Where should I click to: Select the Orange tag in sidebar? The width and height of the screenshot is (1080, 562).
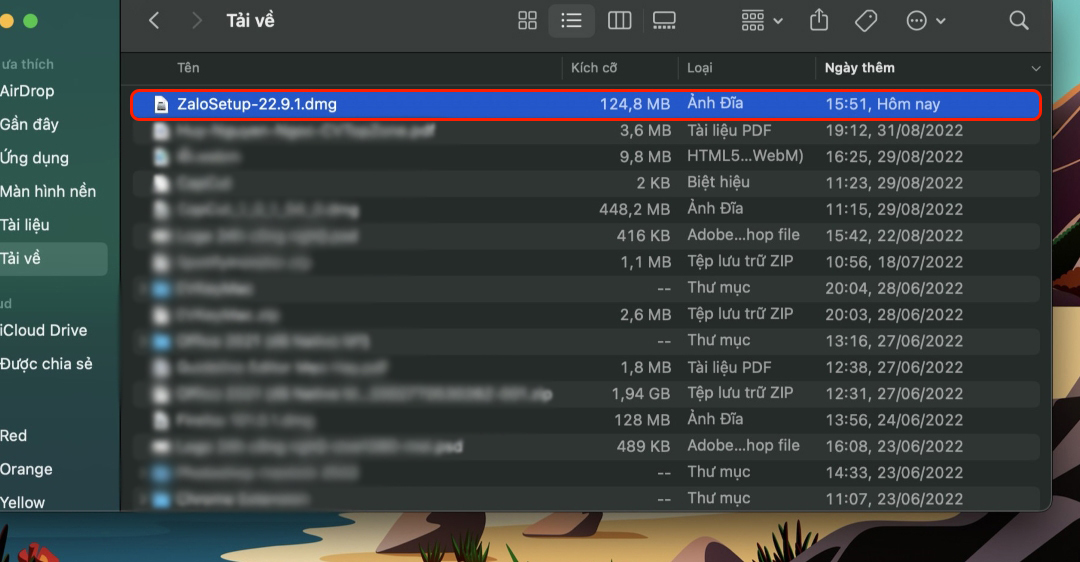[26, 470]
